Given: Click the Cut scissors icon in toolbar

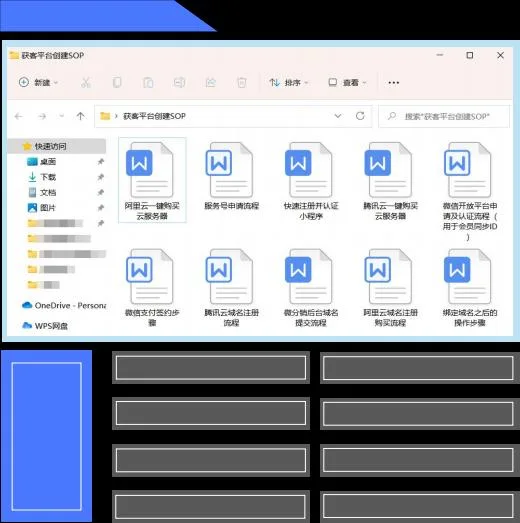Looking at the screenshot, I should tap(86, 82).
